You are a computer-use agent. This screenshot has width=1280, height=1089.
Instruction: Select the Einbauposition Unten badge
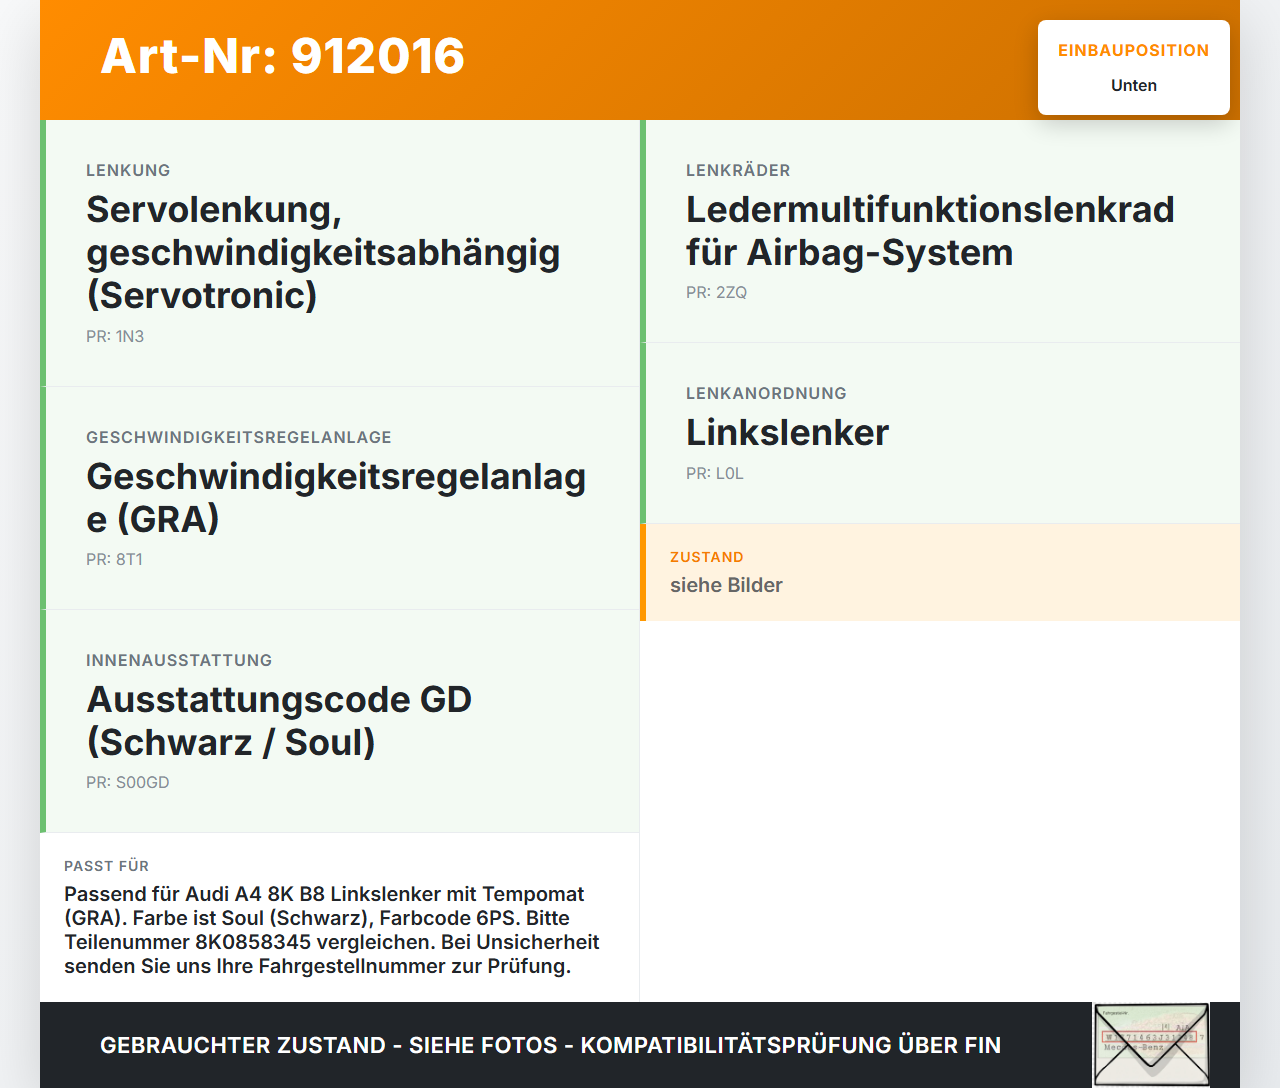(1134, 68)
